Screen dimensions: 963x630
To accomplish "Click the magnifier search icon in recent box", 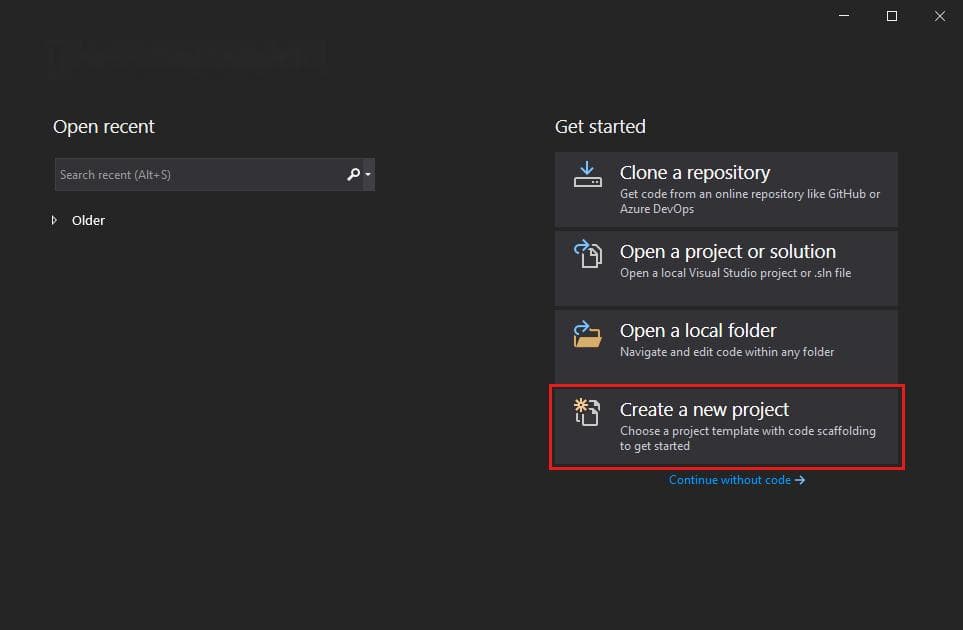I will [353, 174].
